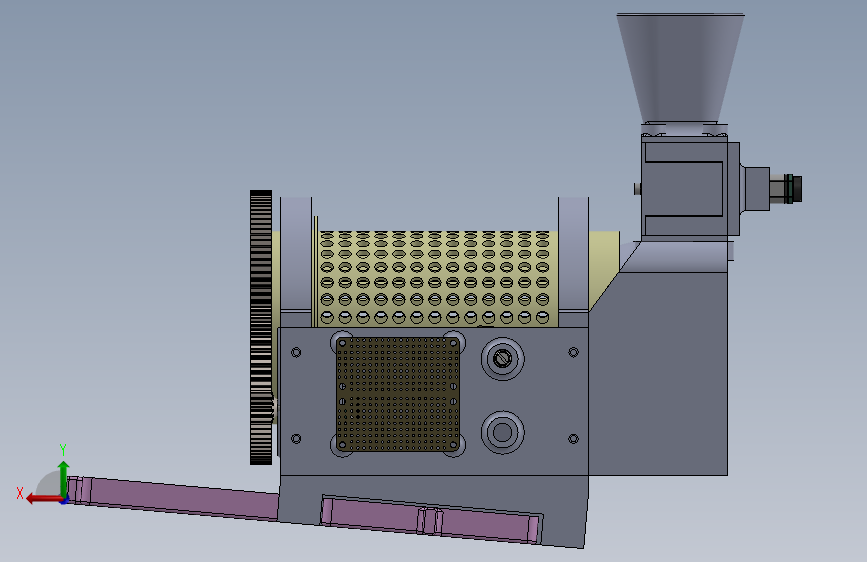Select the gearbox housing under the hopper
The height and width of the screenshot is (562, 867).
(685, 188)
